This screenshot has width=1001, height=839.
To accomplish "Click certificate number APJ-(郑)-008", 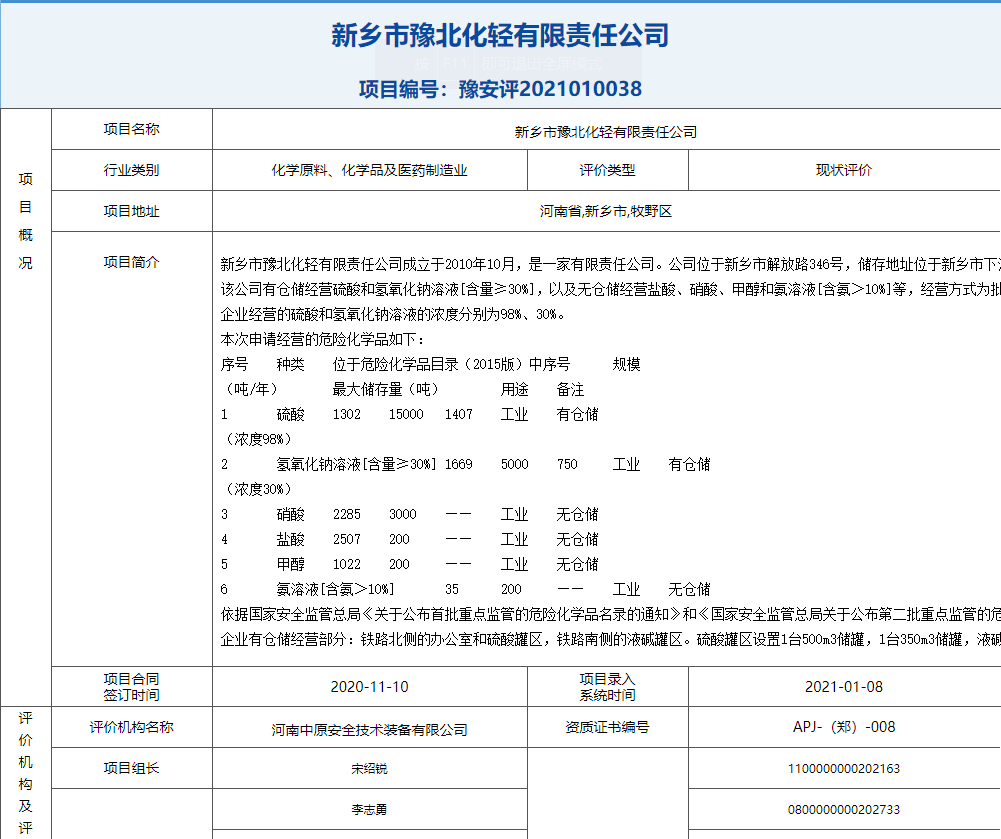I will pos(844,727).
